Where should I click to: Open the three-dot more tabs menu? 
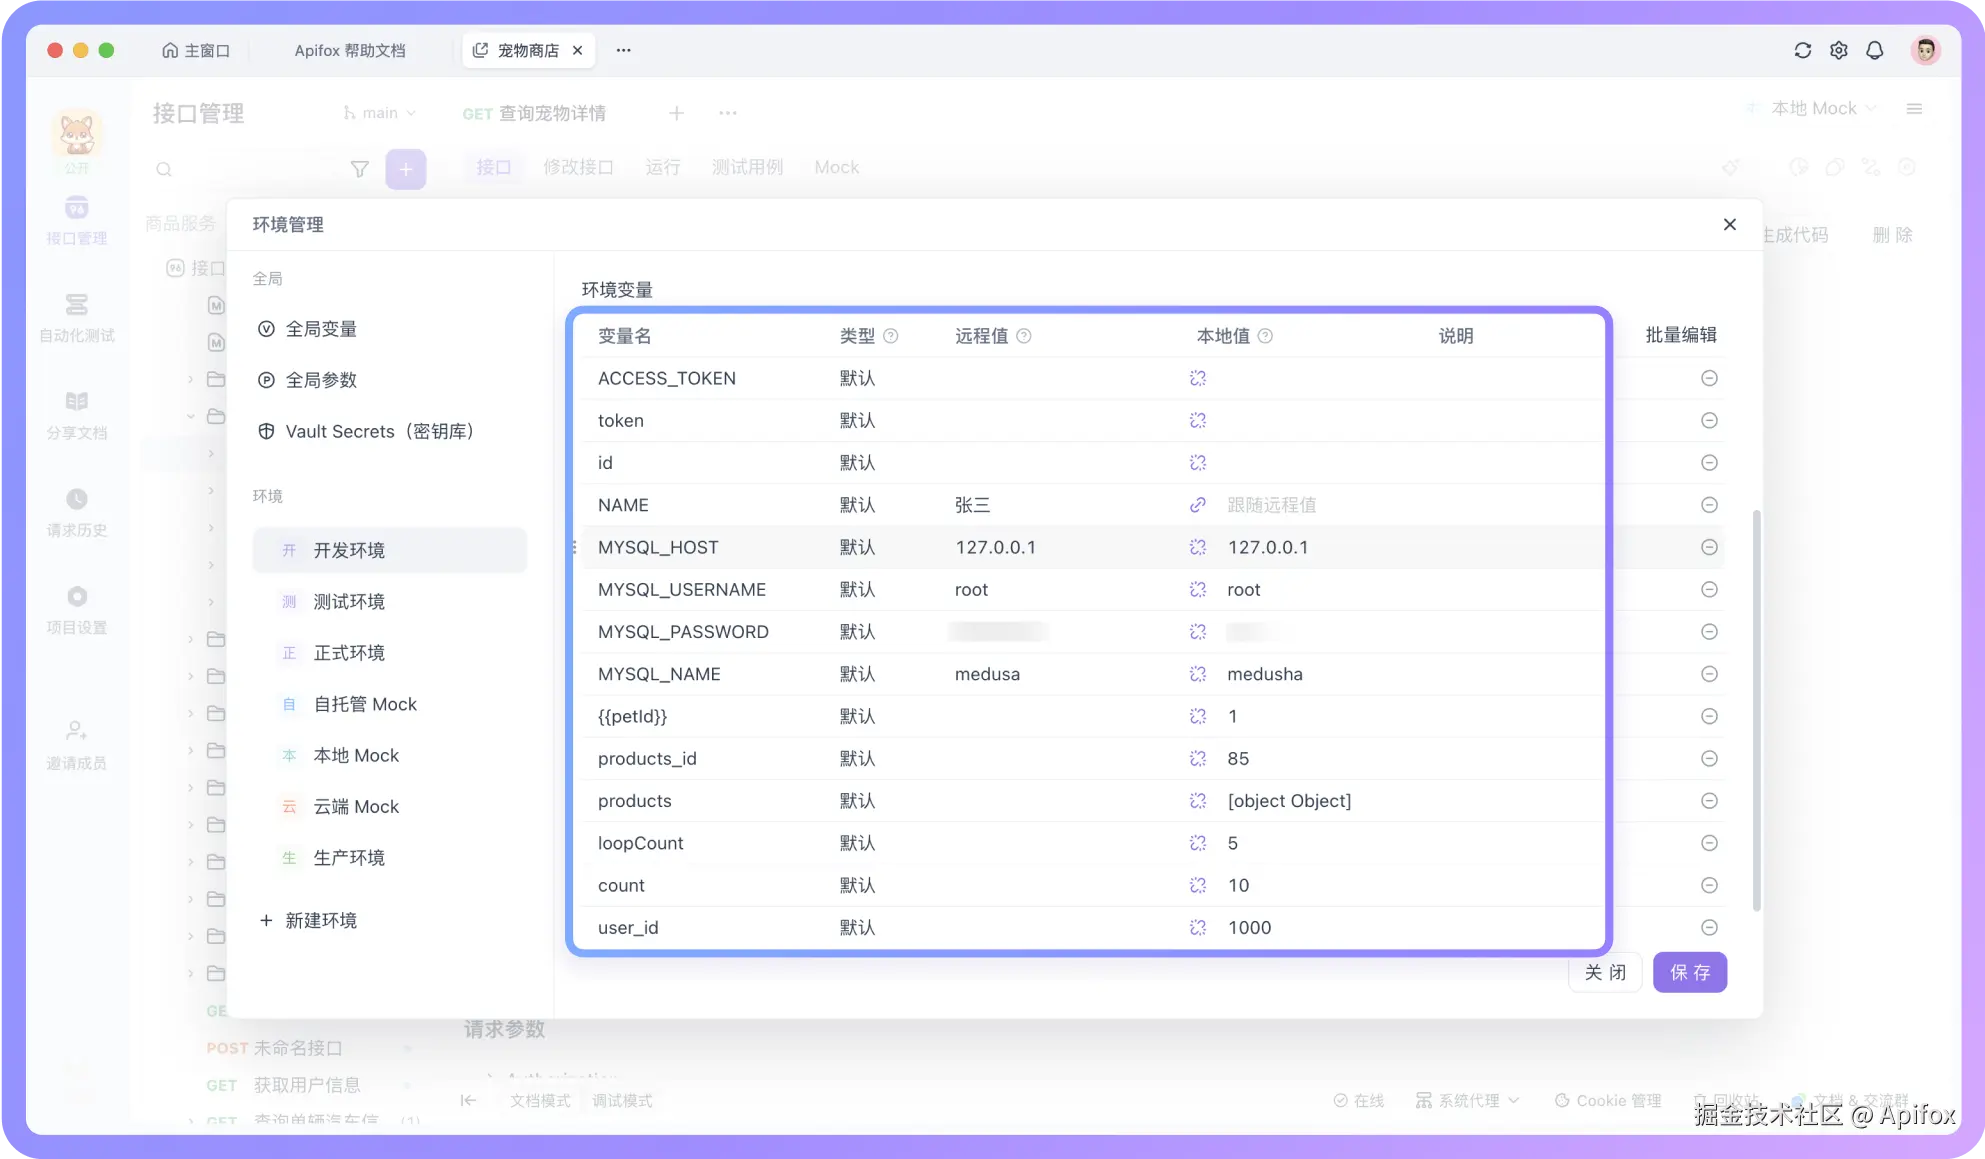[x=623, y=50]
